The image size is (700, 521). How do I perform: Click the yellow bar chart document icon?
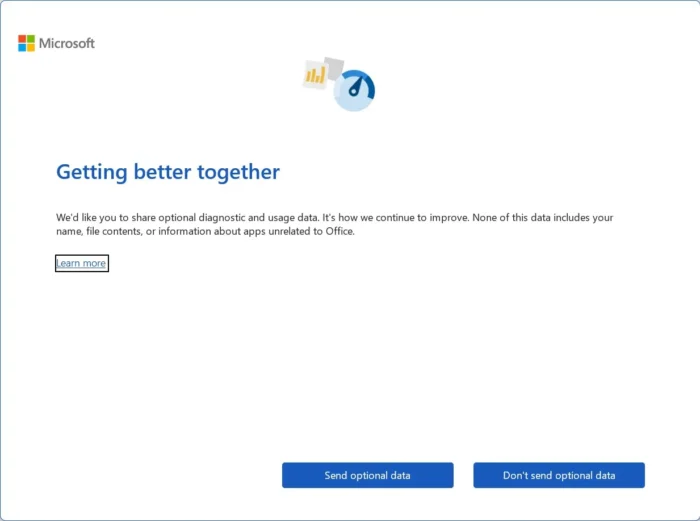315,76
